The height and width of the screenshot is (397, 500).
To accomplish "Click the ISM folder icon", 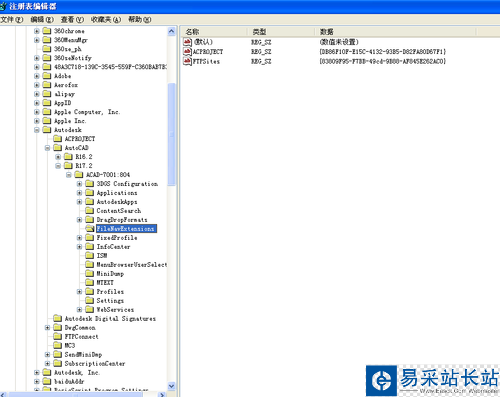I will pos(89,256).
